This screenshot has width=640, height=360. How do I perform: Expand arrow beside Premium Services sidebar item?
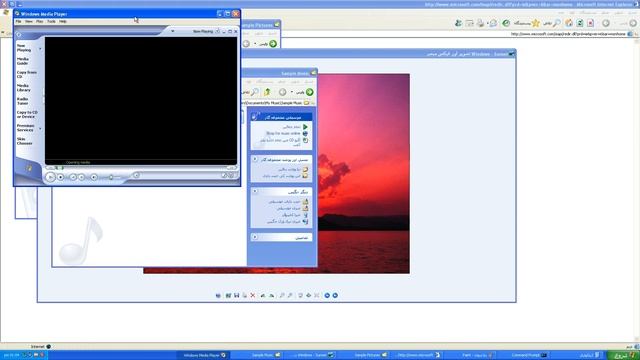tap(40, 129)
